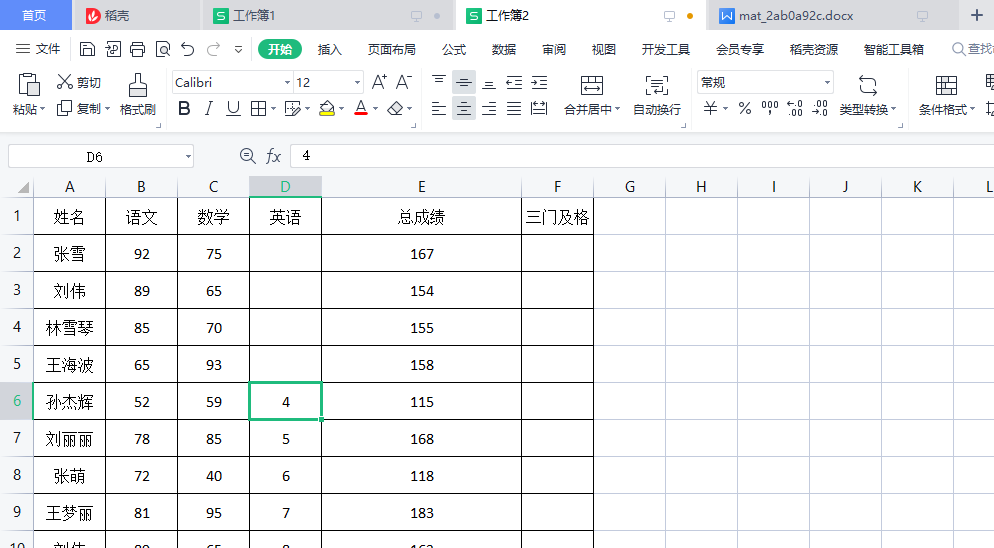Apply the yellow fill color bucket
This screenshot has height=548, width=994.
pyautogui.click(x=327, y=108)
